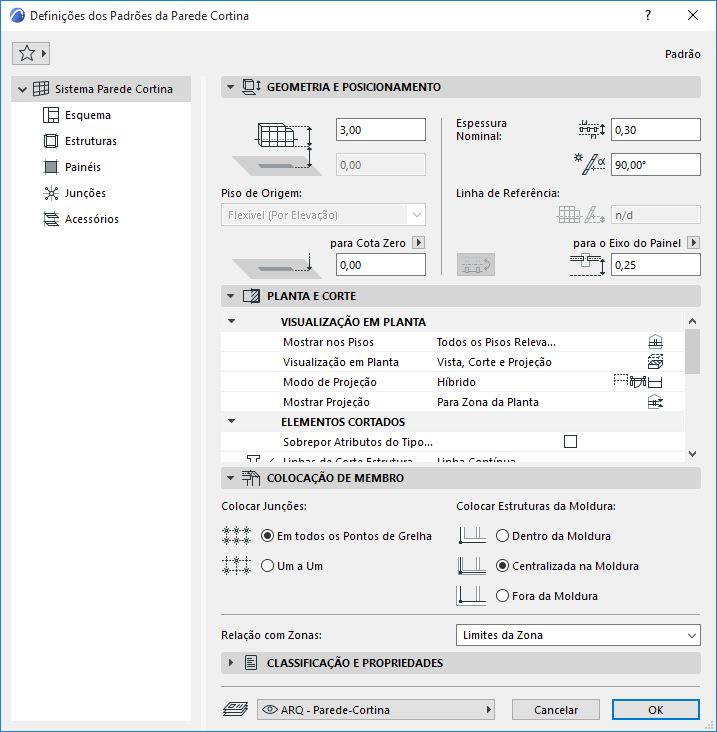The image size is (717, 732).
Task: Click the Modo de Projeção row icon
Action: pyautogui.click(x=638, y=382)
